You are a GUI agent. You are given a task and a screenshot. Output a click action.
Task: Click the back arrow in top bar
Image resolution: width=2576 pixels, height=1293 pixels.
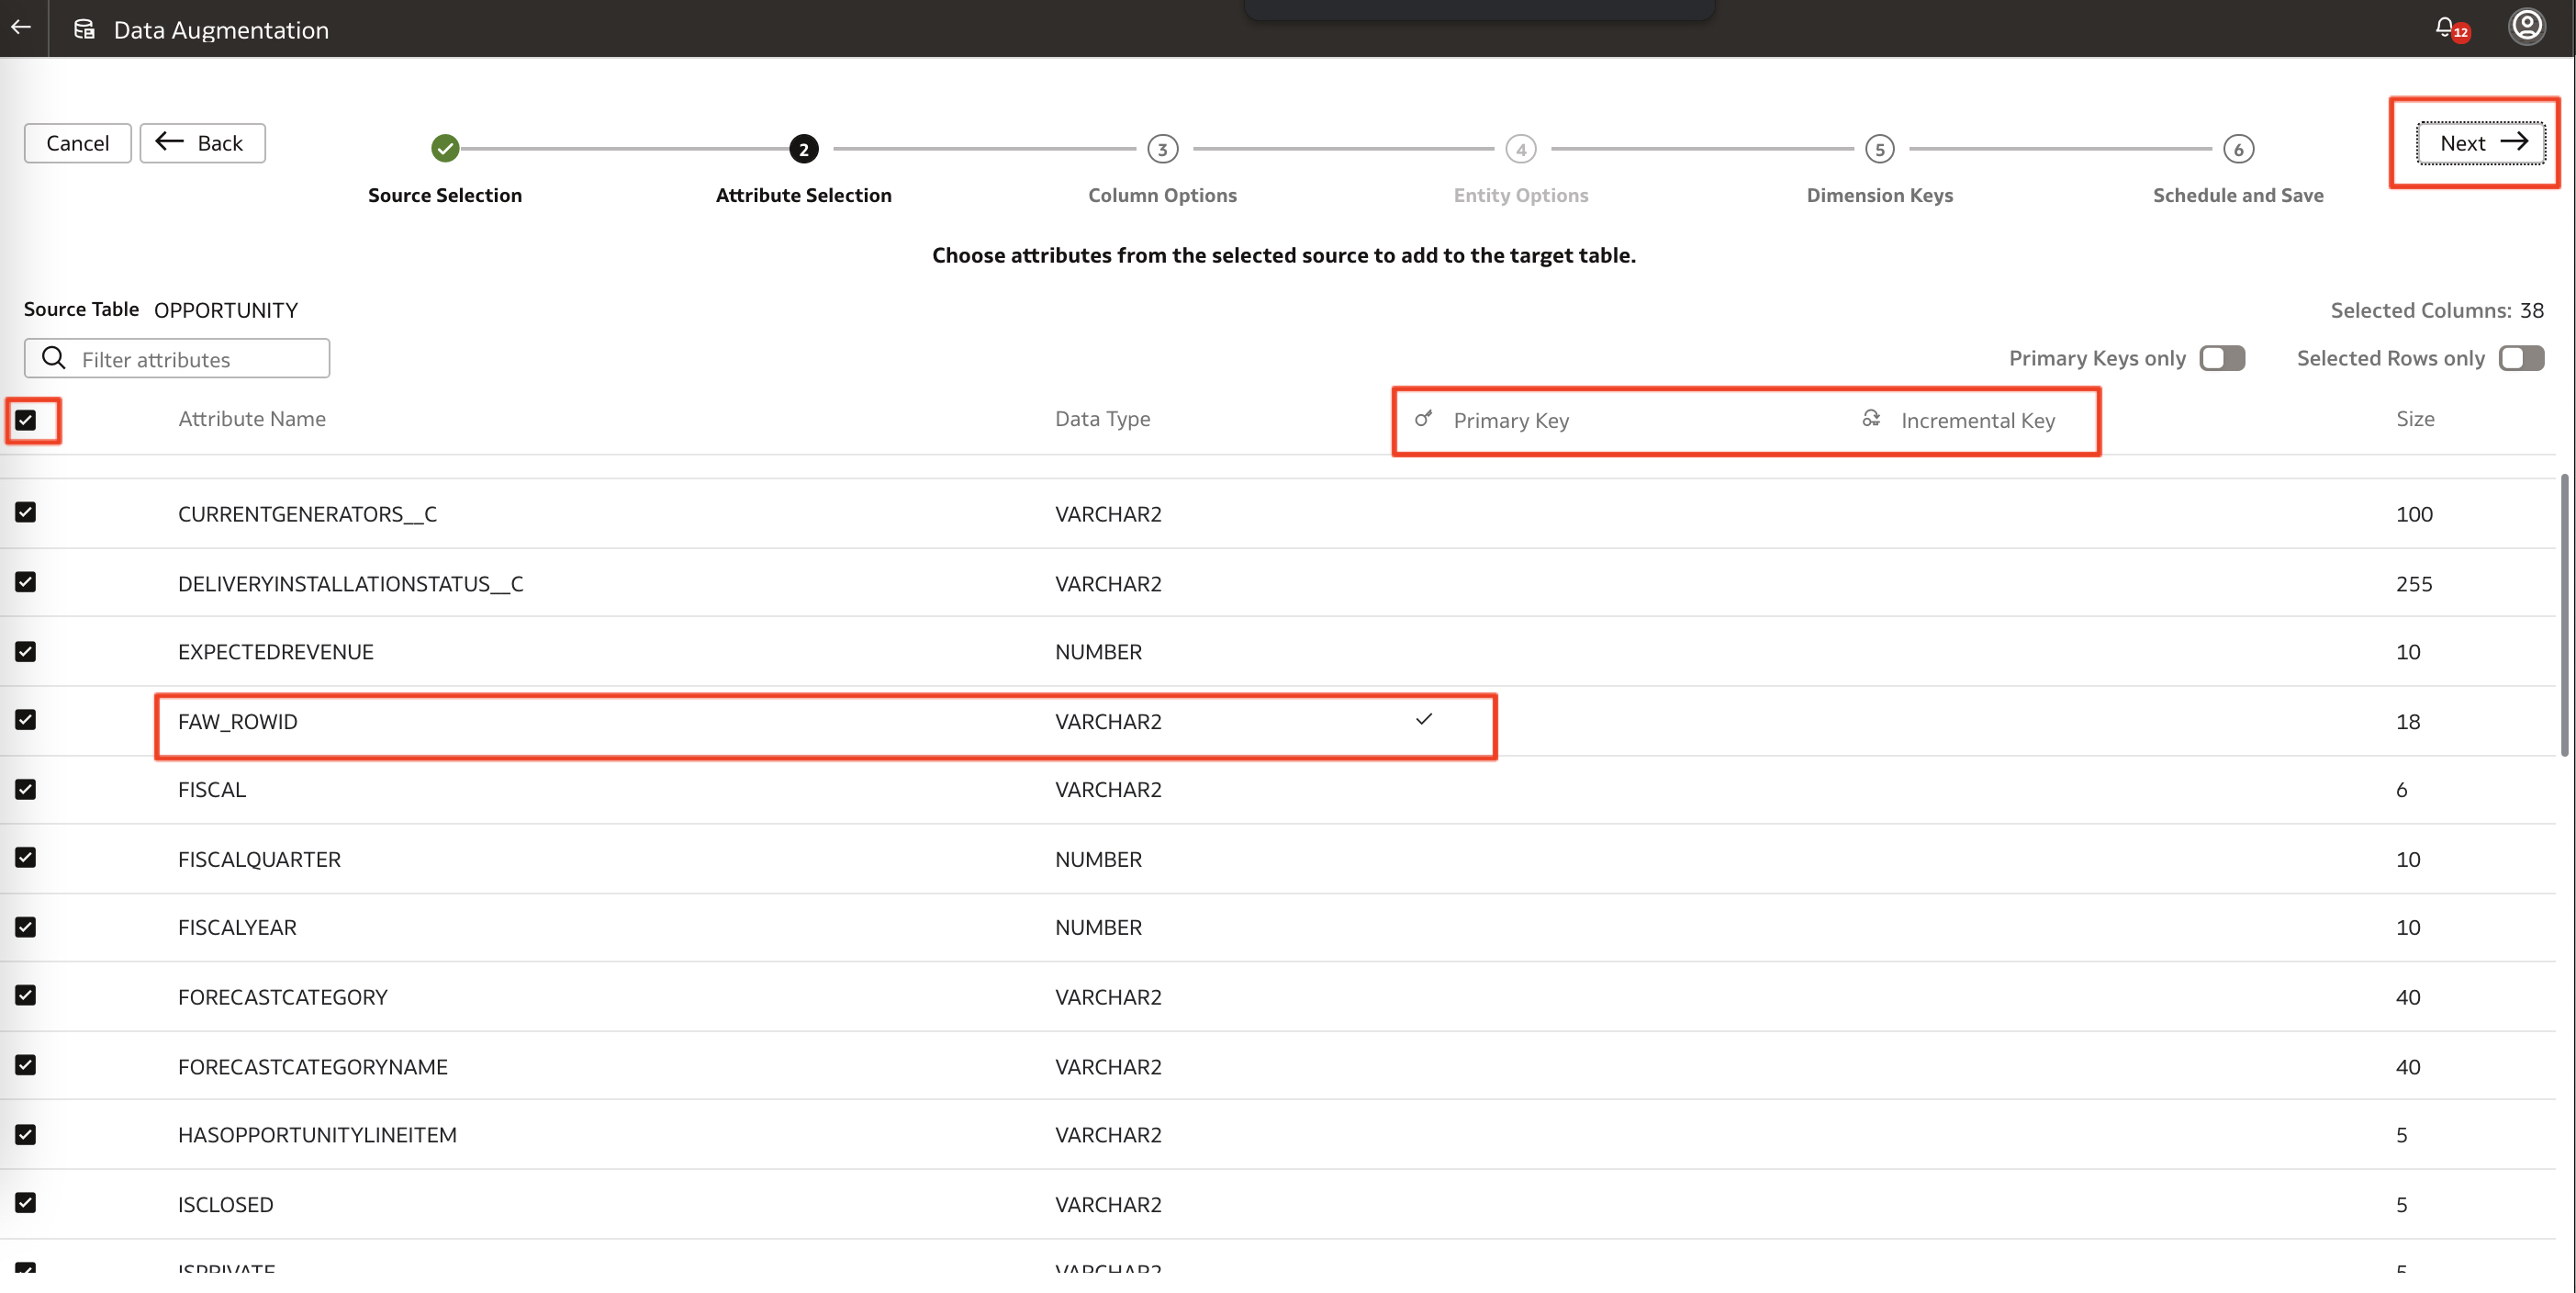coord(21,28)
